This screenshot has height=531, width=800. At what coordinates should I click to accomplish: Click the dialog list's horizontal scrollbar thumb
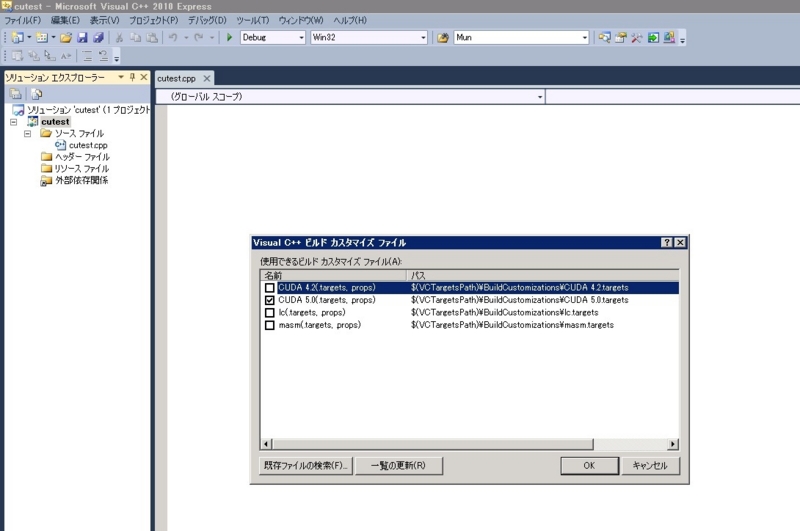click(433, 444)
